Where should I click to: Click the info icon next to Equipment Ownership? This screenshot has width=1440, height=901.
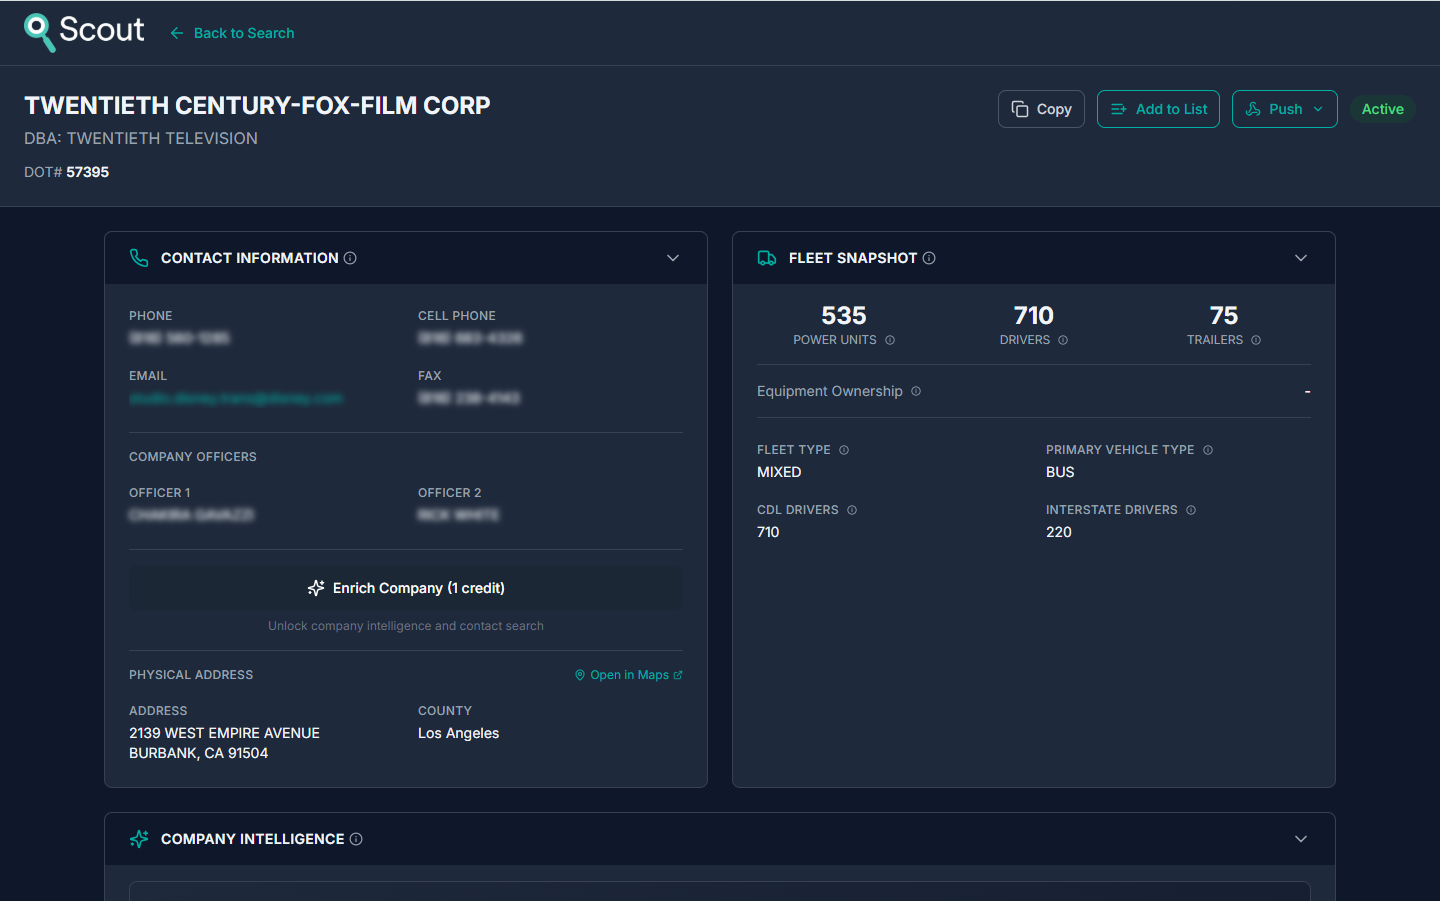tap(915, 391)
